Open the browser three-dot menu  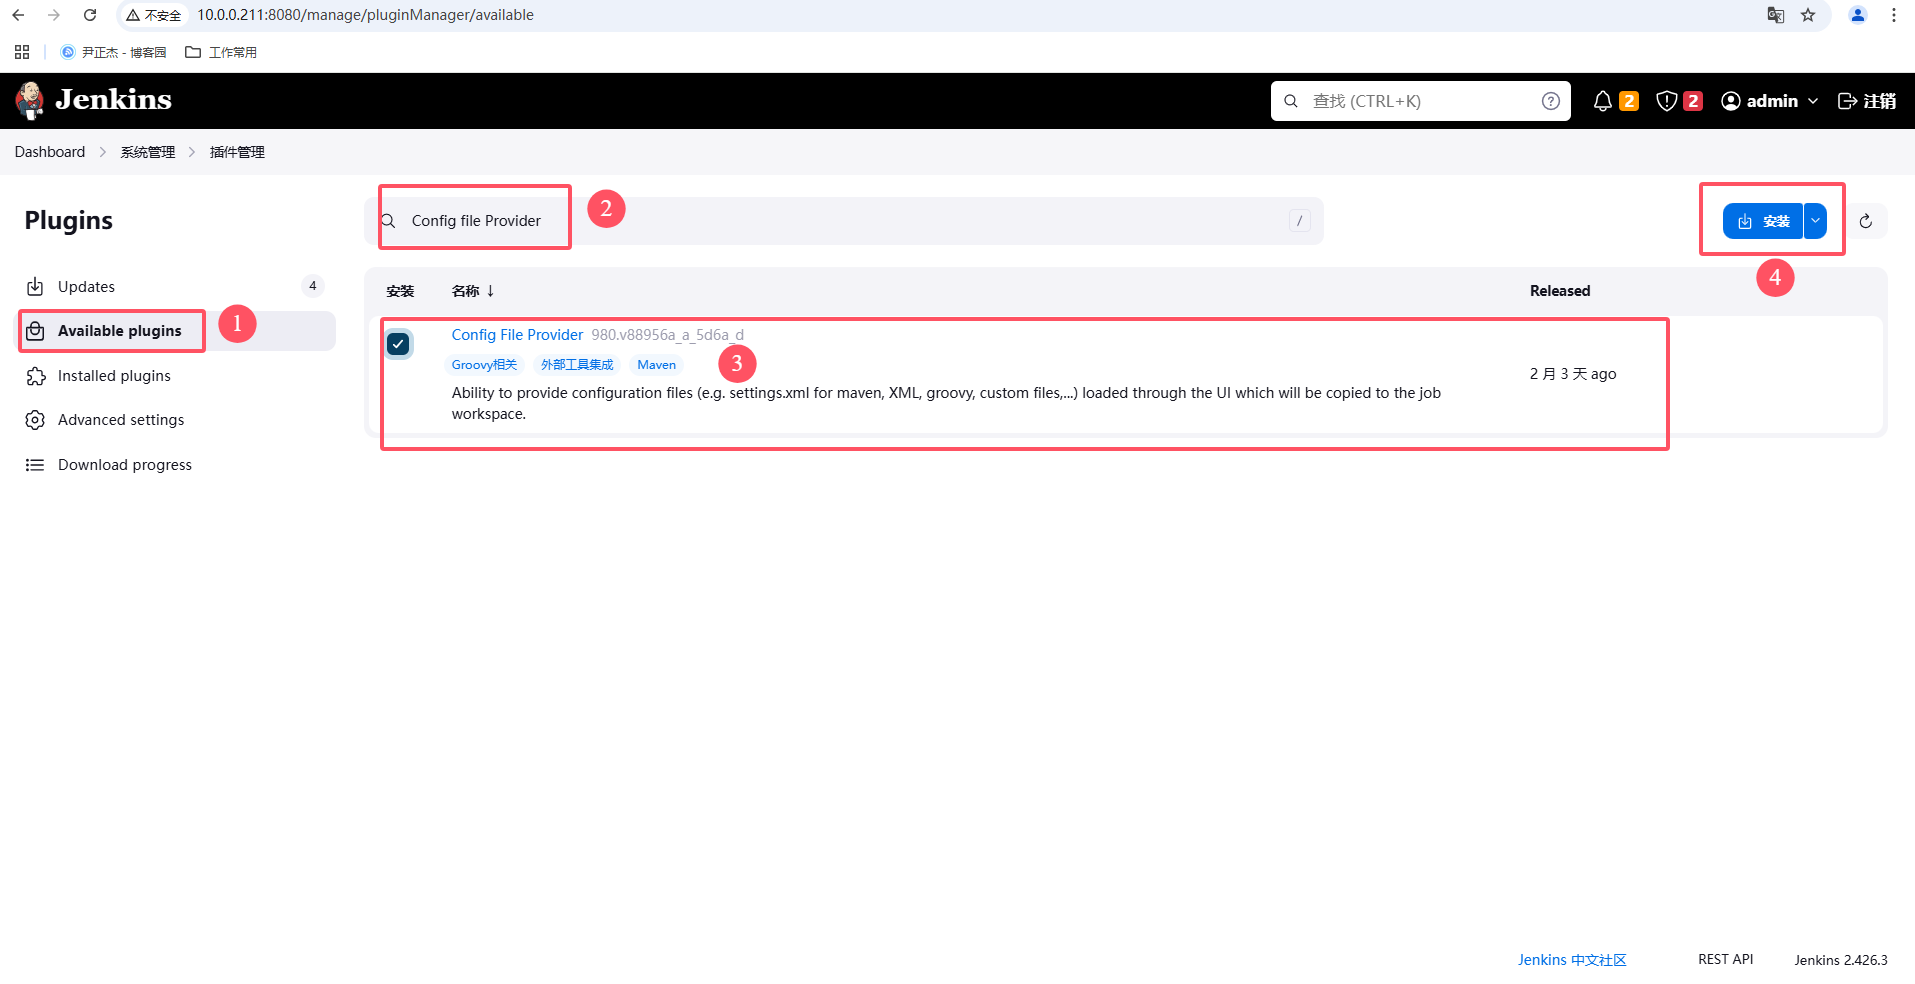(x=1894, y=15)
